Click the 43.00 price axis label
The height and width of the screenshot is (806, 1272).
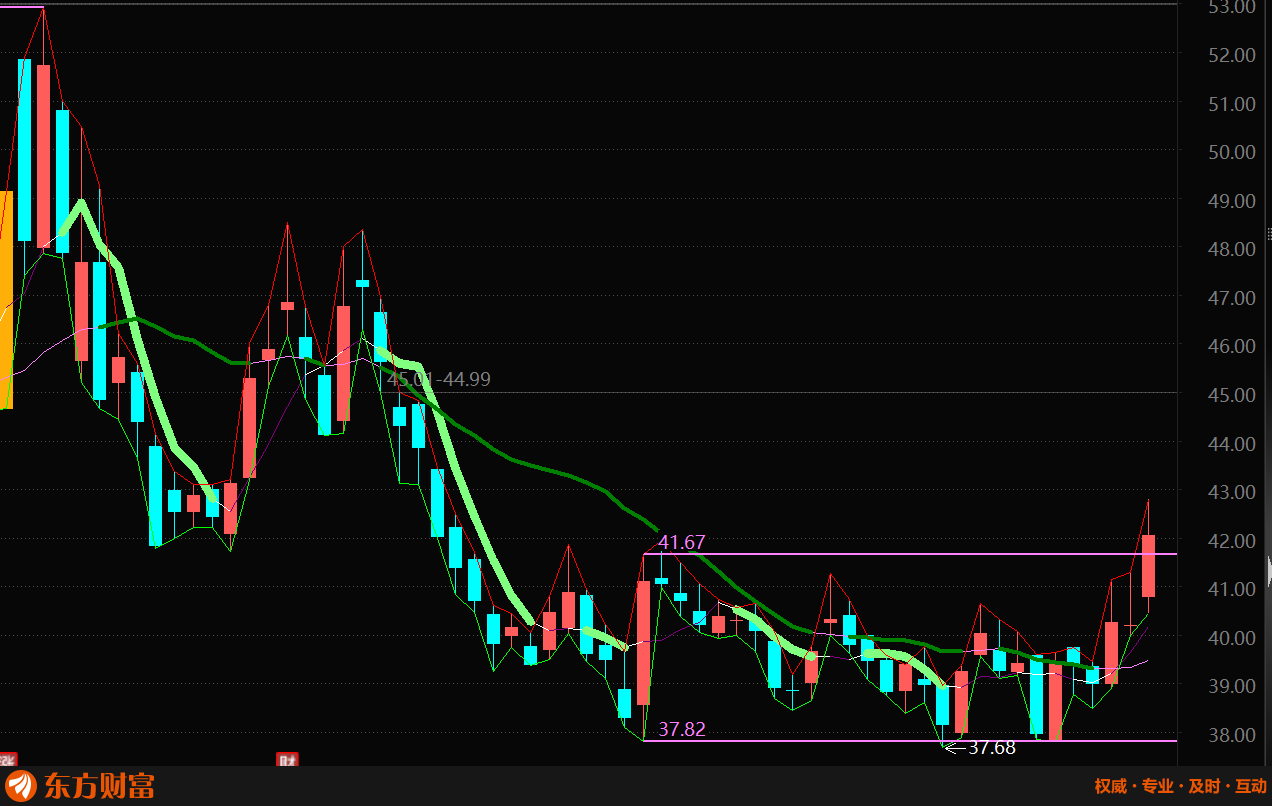[1232, 492]
